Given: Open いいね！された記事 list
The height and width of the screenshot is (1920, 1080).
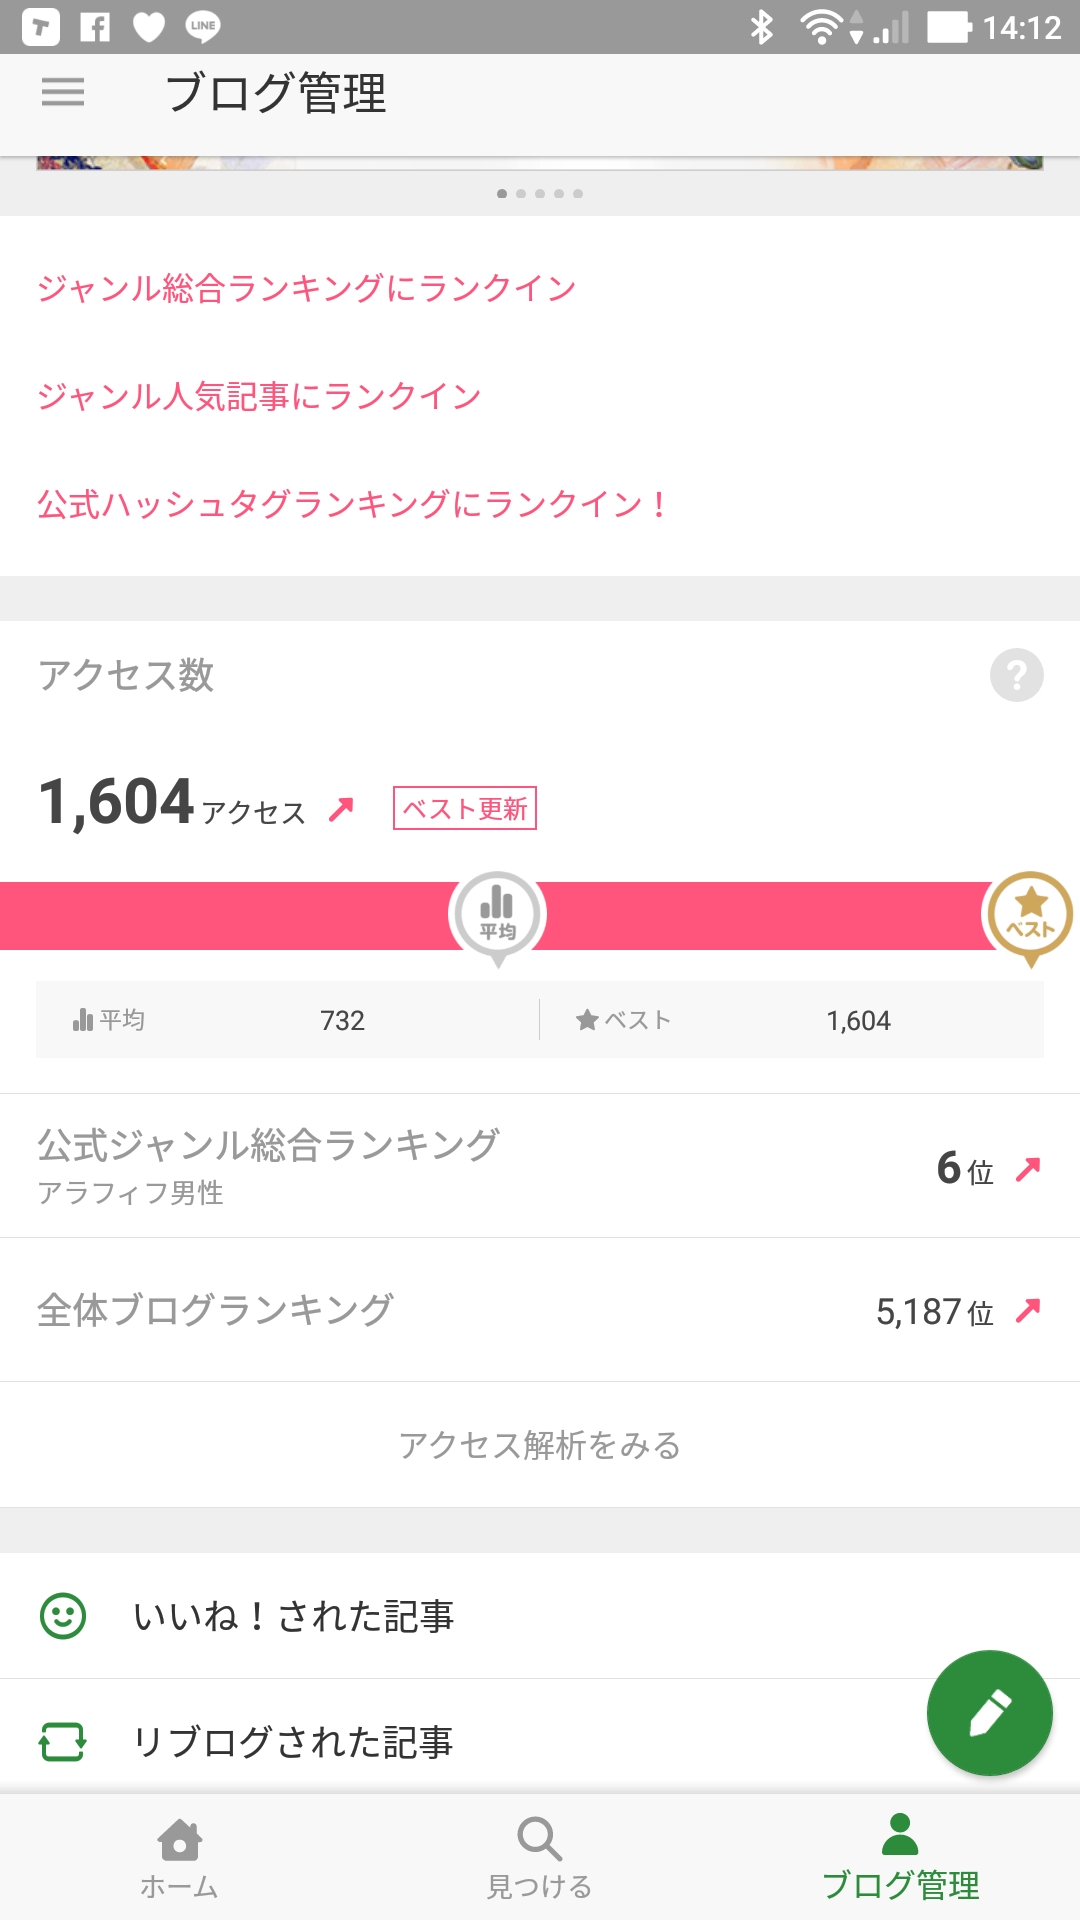Looking at the screenshot, I should pyautogui.click(x=294, y=1616).
